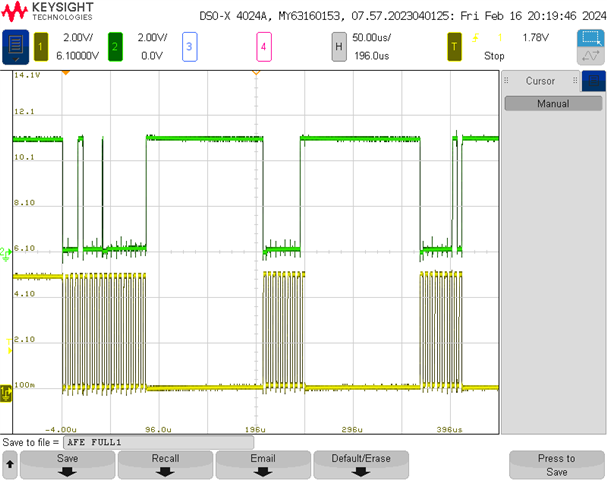Screen dimensions: 607x480
Task: Click the channel 2 scale 2.00V/ value
Action: pos(152,38)
